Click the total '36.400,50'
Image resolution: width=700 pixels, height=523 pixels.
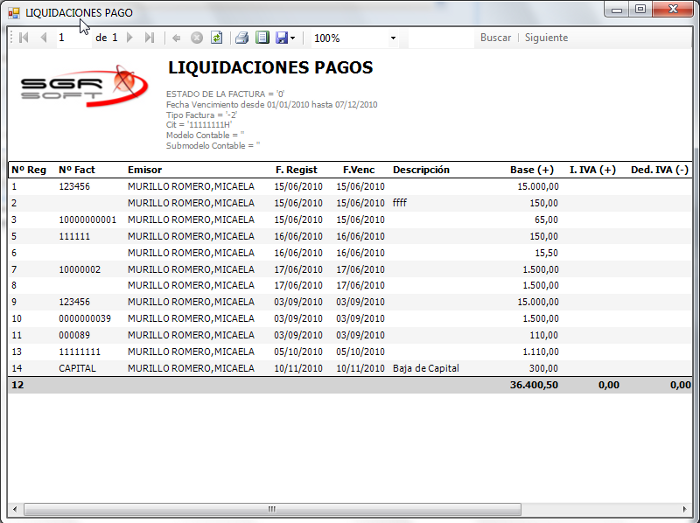pos(534,385)
